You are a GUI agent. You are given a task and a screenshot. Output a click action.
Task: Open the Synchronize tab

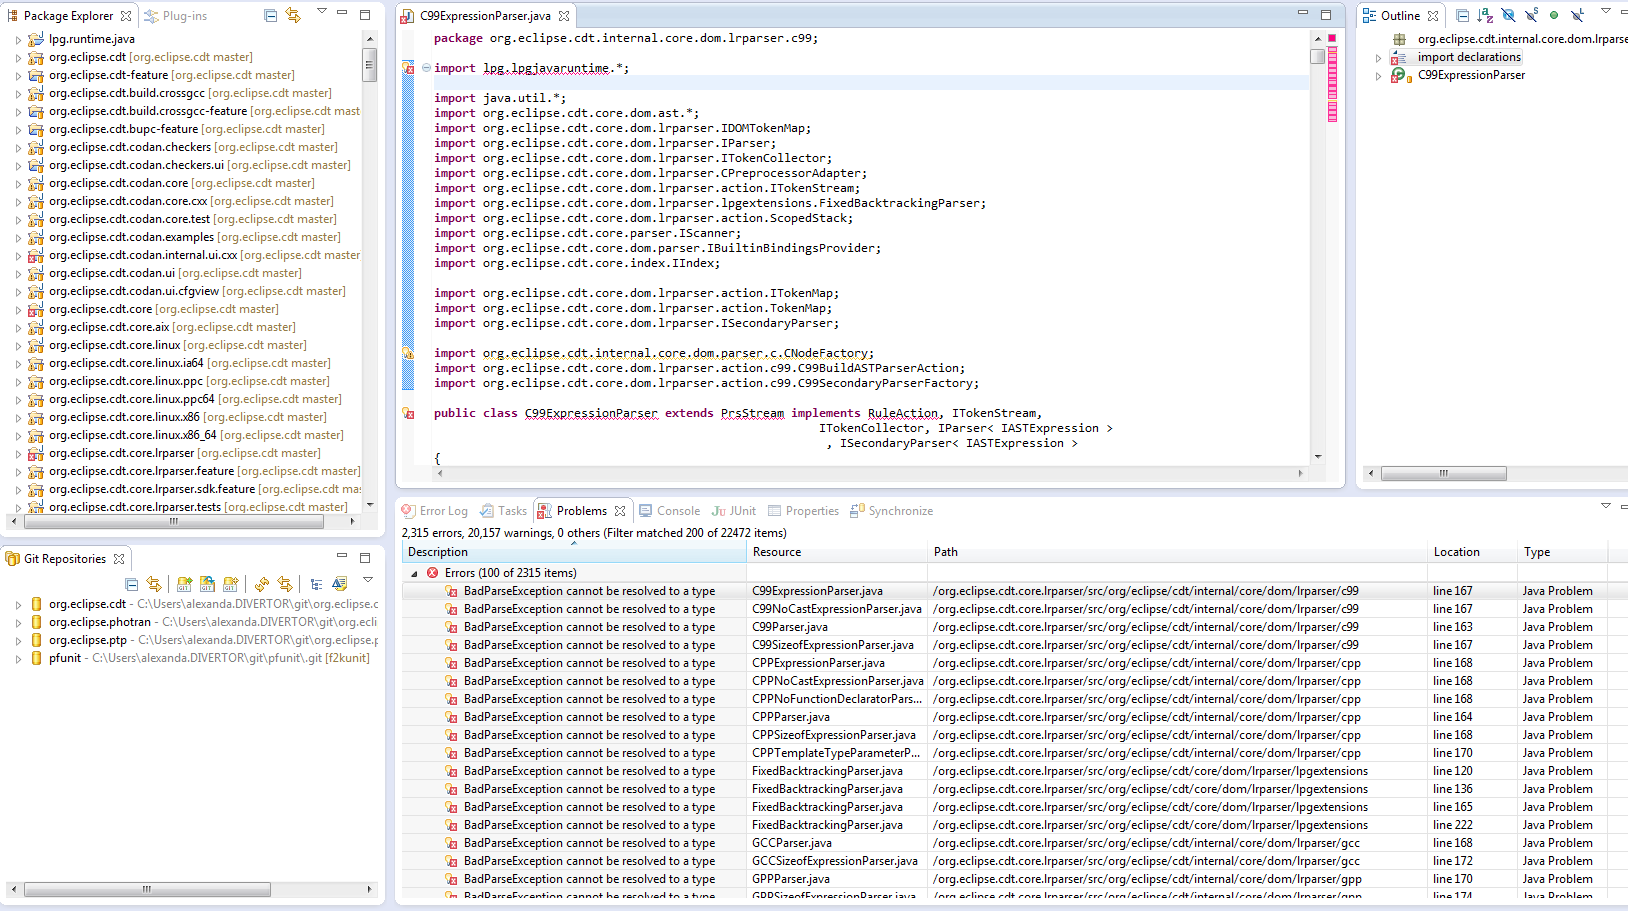[x=891, y=511]
